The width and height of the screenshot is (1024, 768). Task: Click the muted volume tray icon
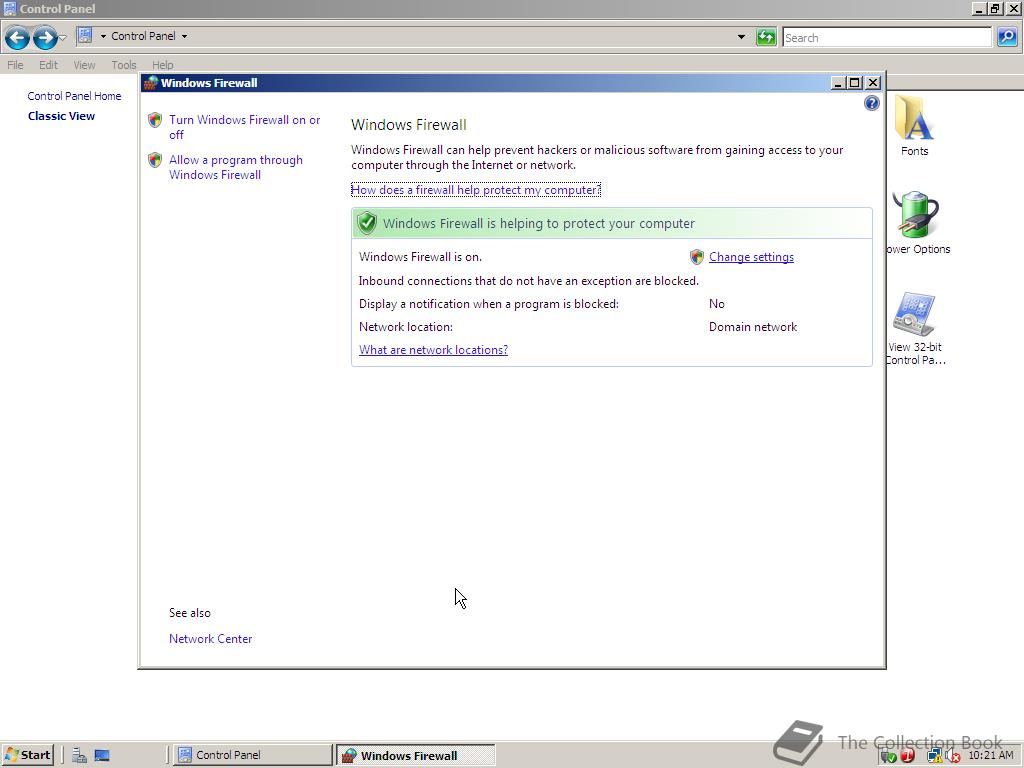tap(953, 756)
